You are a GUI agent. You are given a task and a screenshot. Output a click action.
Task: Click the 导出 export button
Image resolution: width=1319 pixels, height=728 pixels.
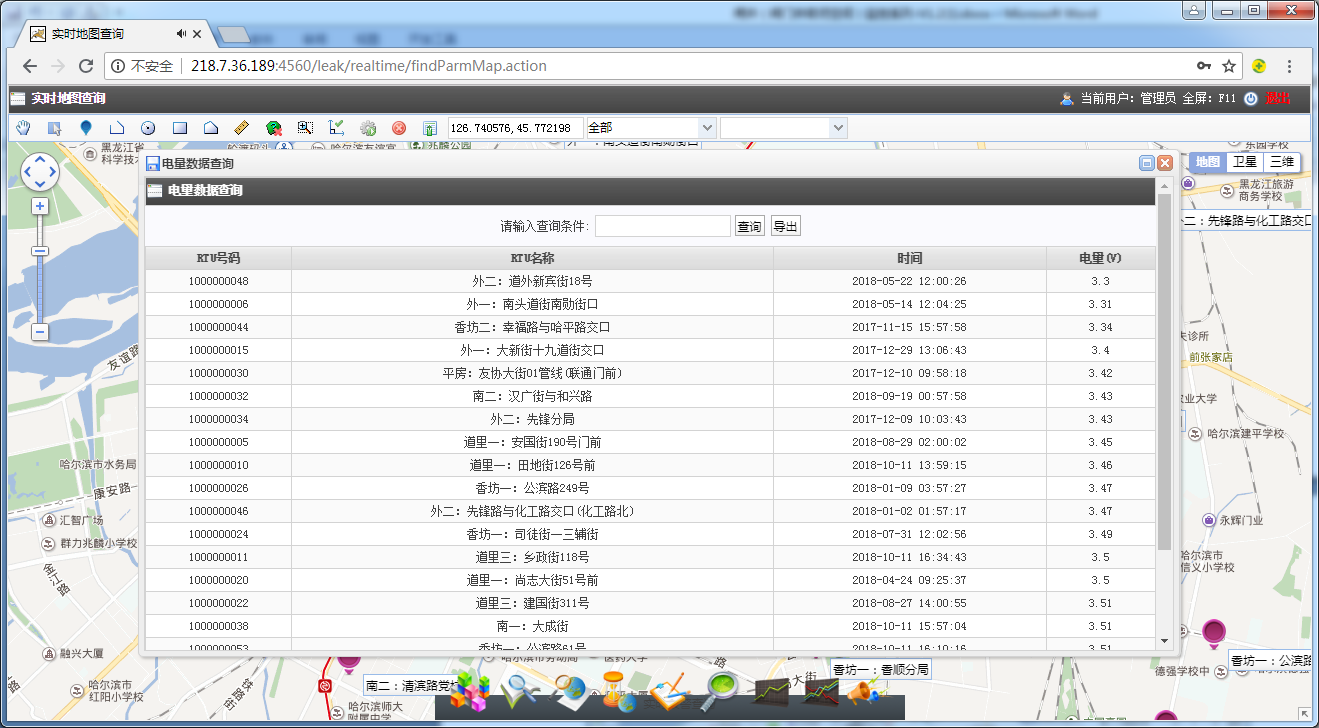pos(785,227)
